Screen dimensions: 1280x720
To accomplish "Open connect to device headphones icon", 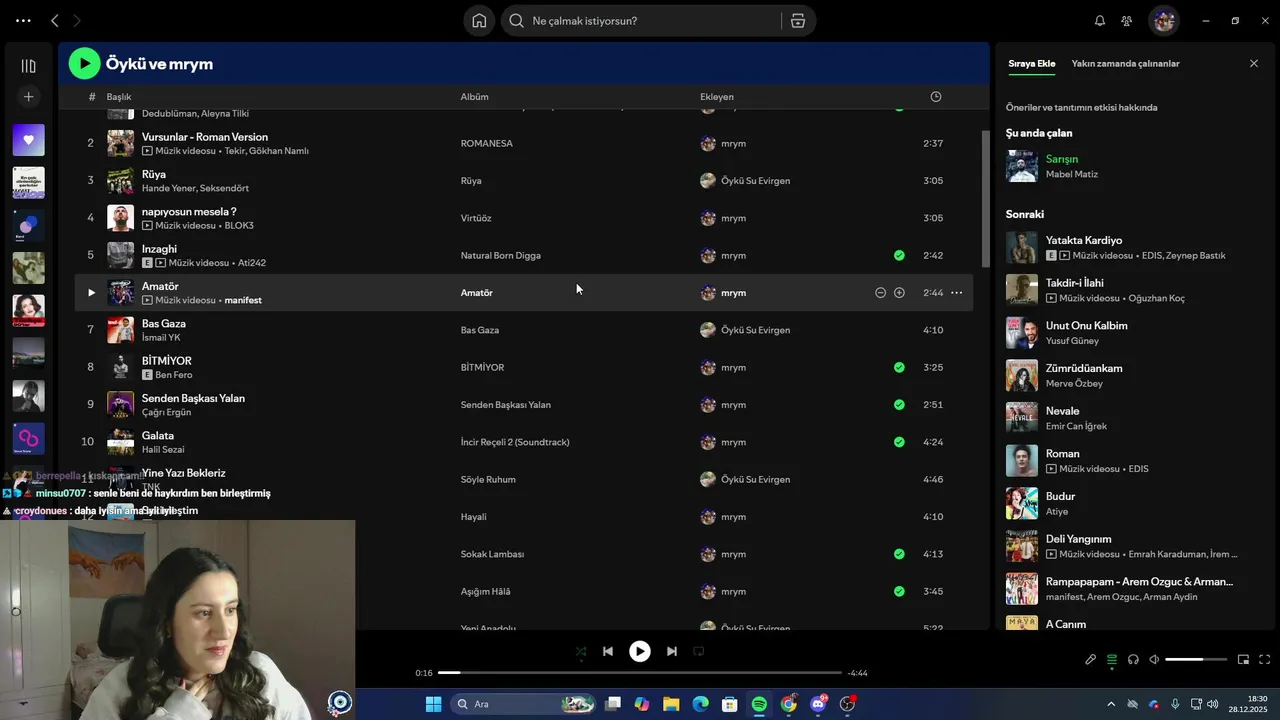I will coord(1133,659).
